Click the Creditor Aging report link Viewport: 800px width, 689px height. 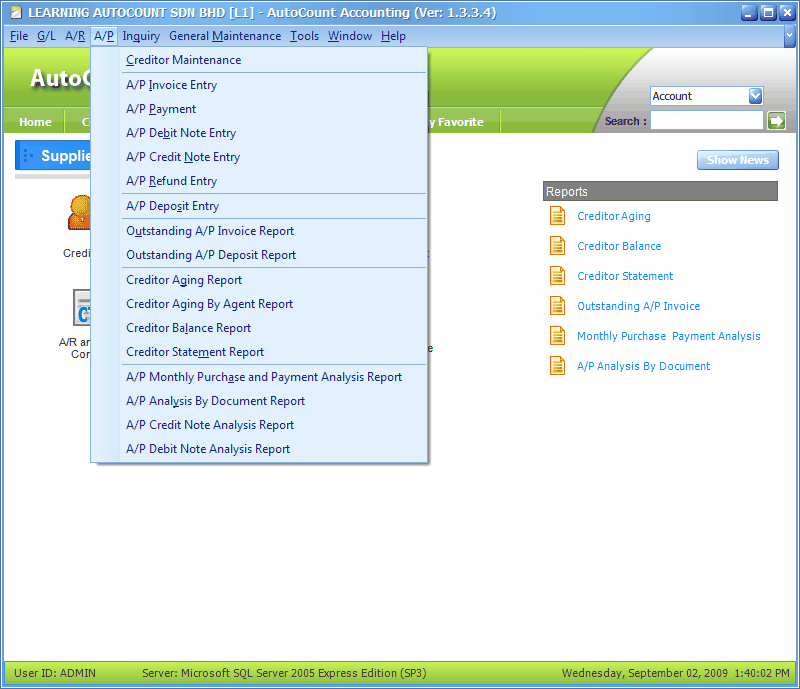click(614, 216)
